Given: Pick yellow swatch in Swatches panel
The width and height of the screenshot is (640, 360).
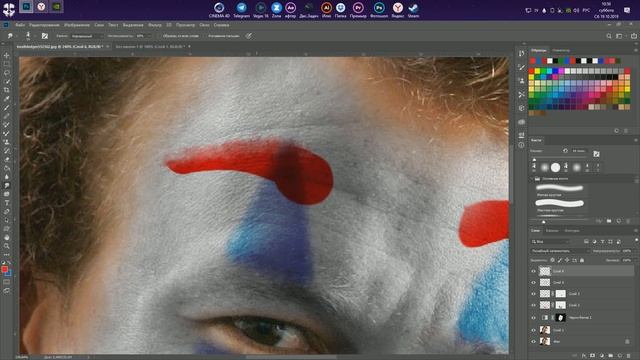Looking at the screenshot, I should (x=537, y=71).
